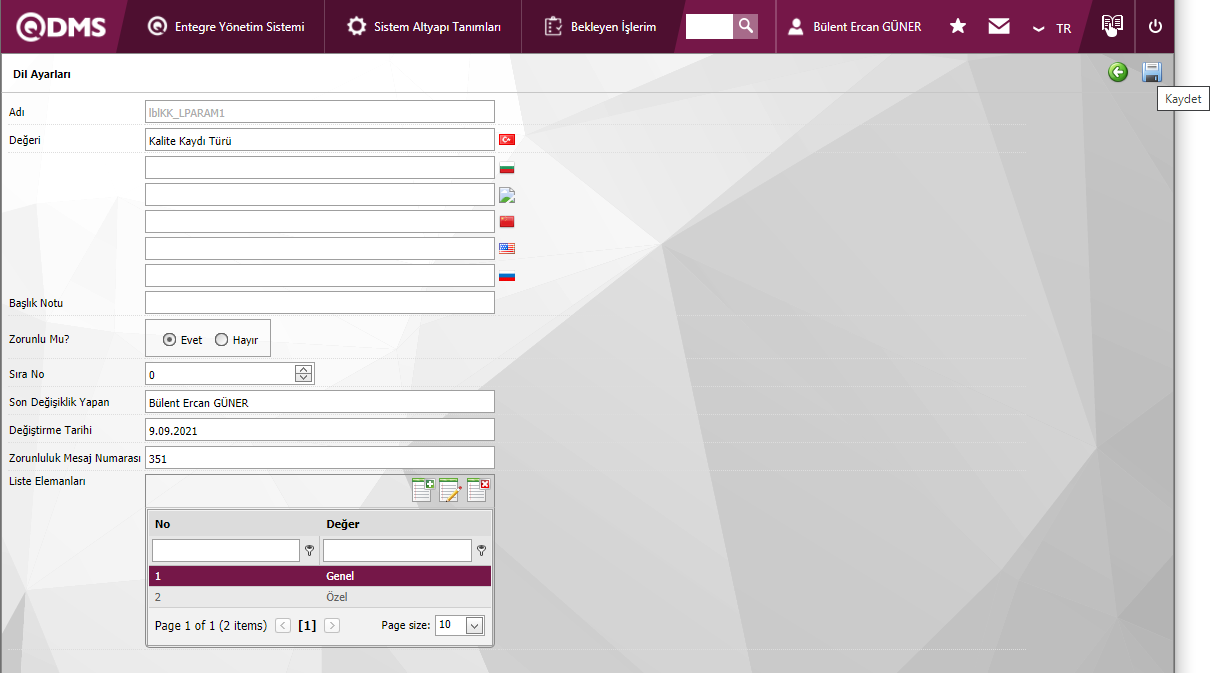This screenshot has width=1212, height=673.
Task: Sort by No column header
Action: click(x=162, y=524)
